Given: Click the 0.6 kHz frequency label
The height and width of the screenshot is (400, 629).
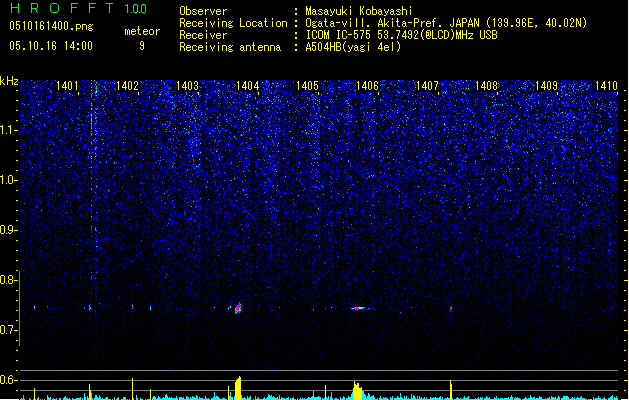Looking at the screenshot, I should pyautogui.click(x=8, y=380).
